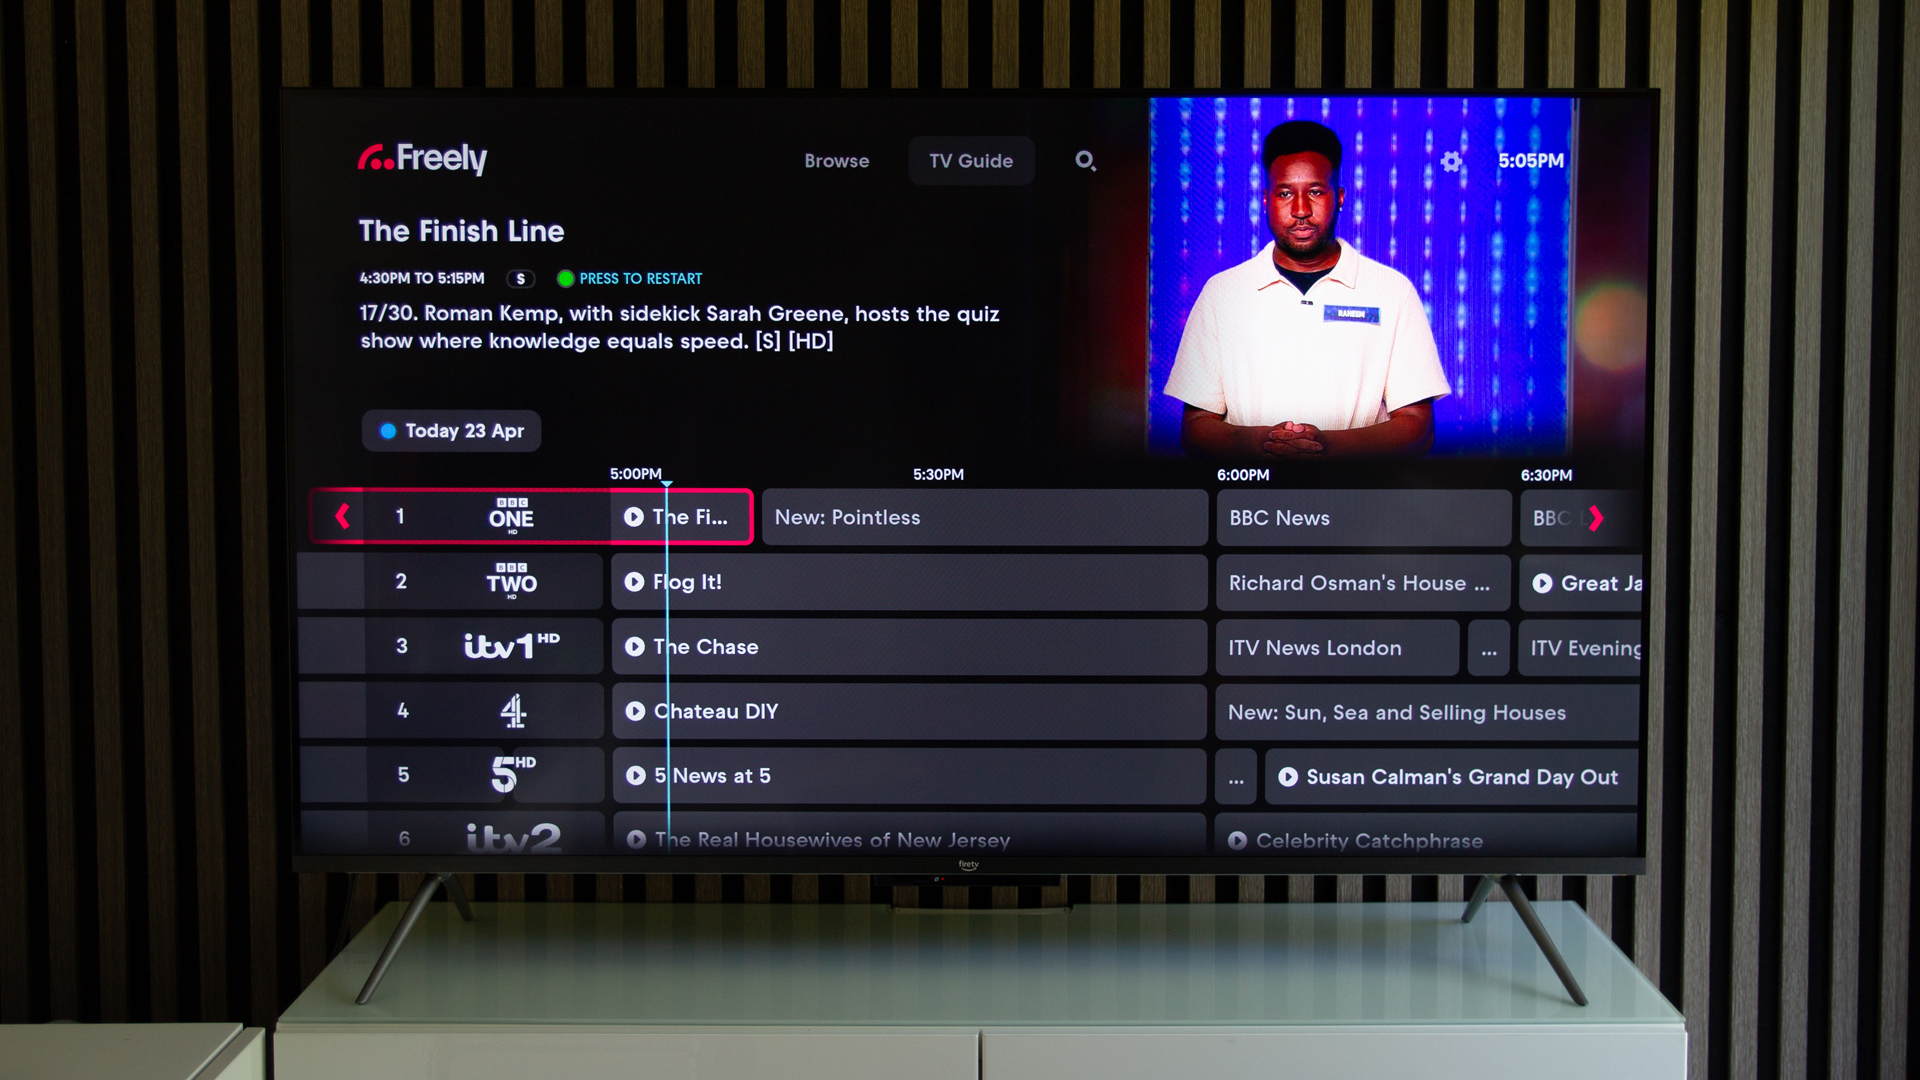The width and height of the screenshot is (1920, 1080).
Task: Click the red right arrow on the guide
Action: 1596,518
